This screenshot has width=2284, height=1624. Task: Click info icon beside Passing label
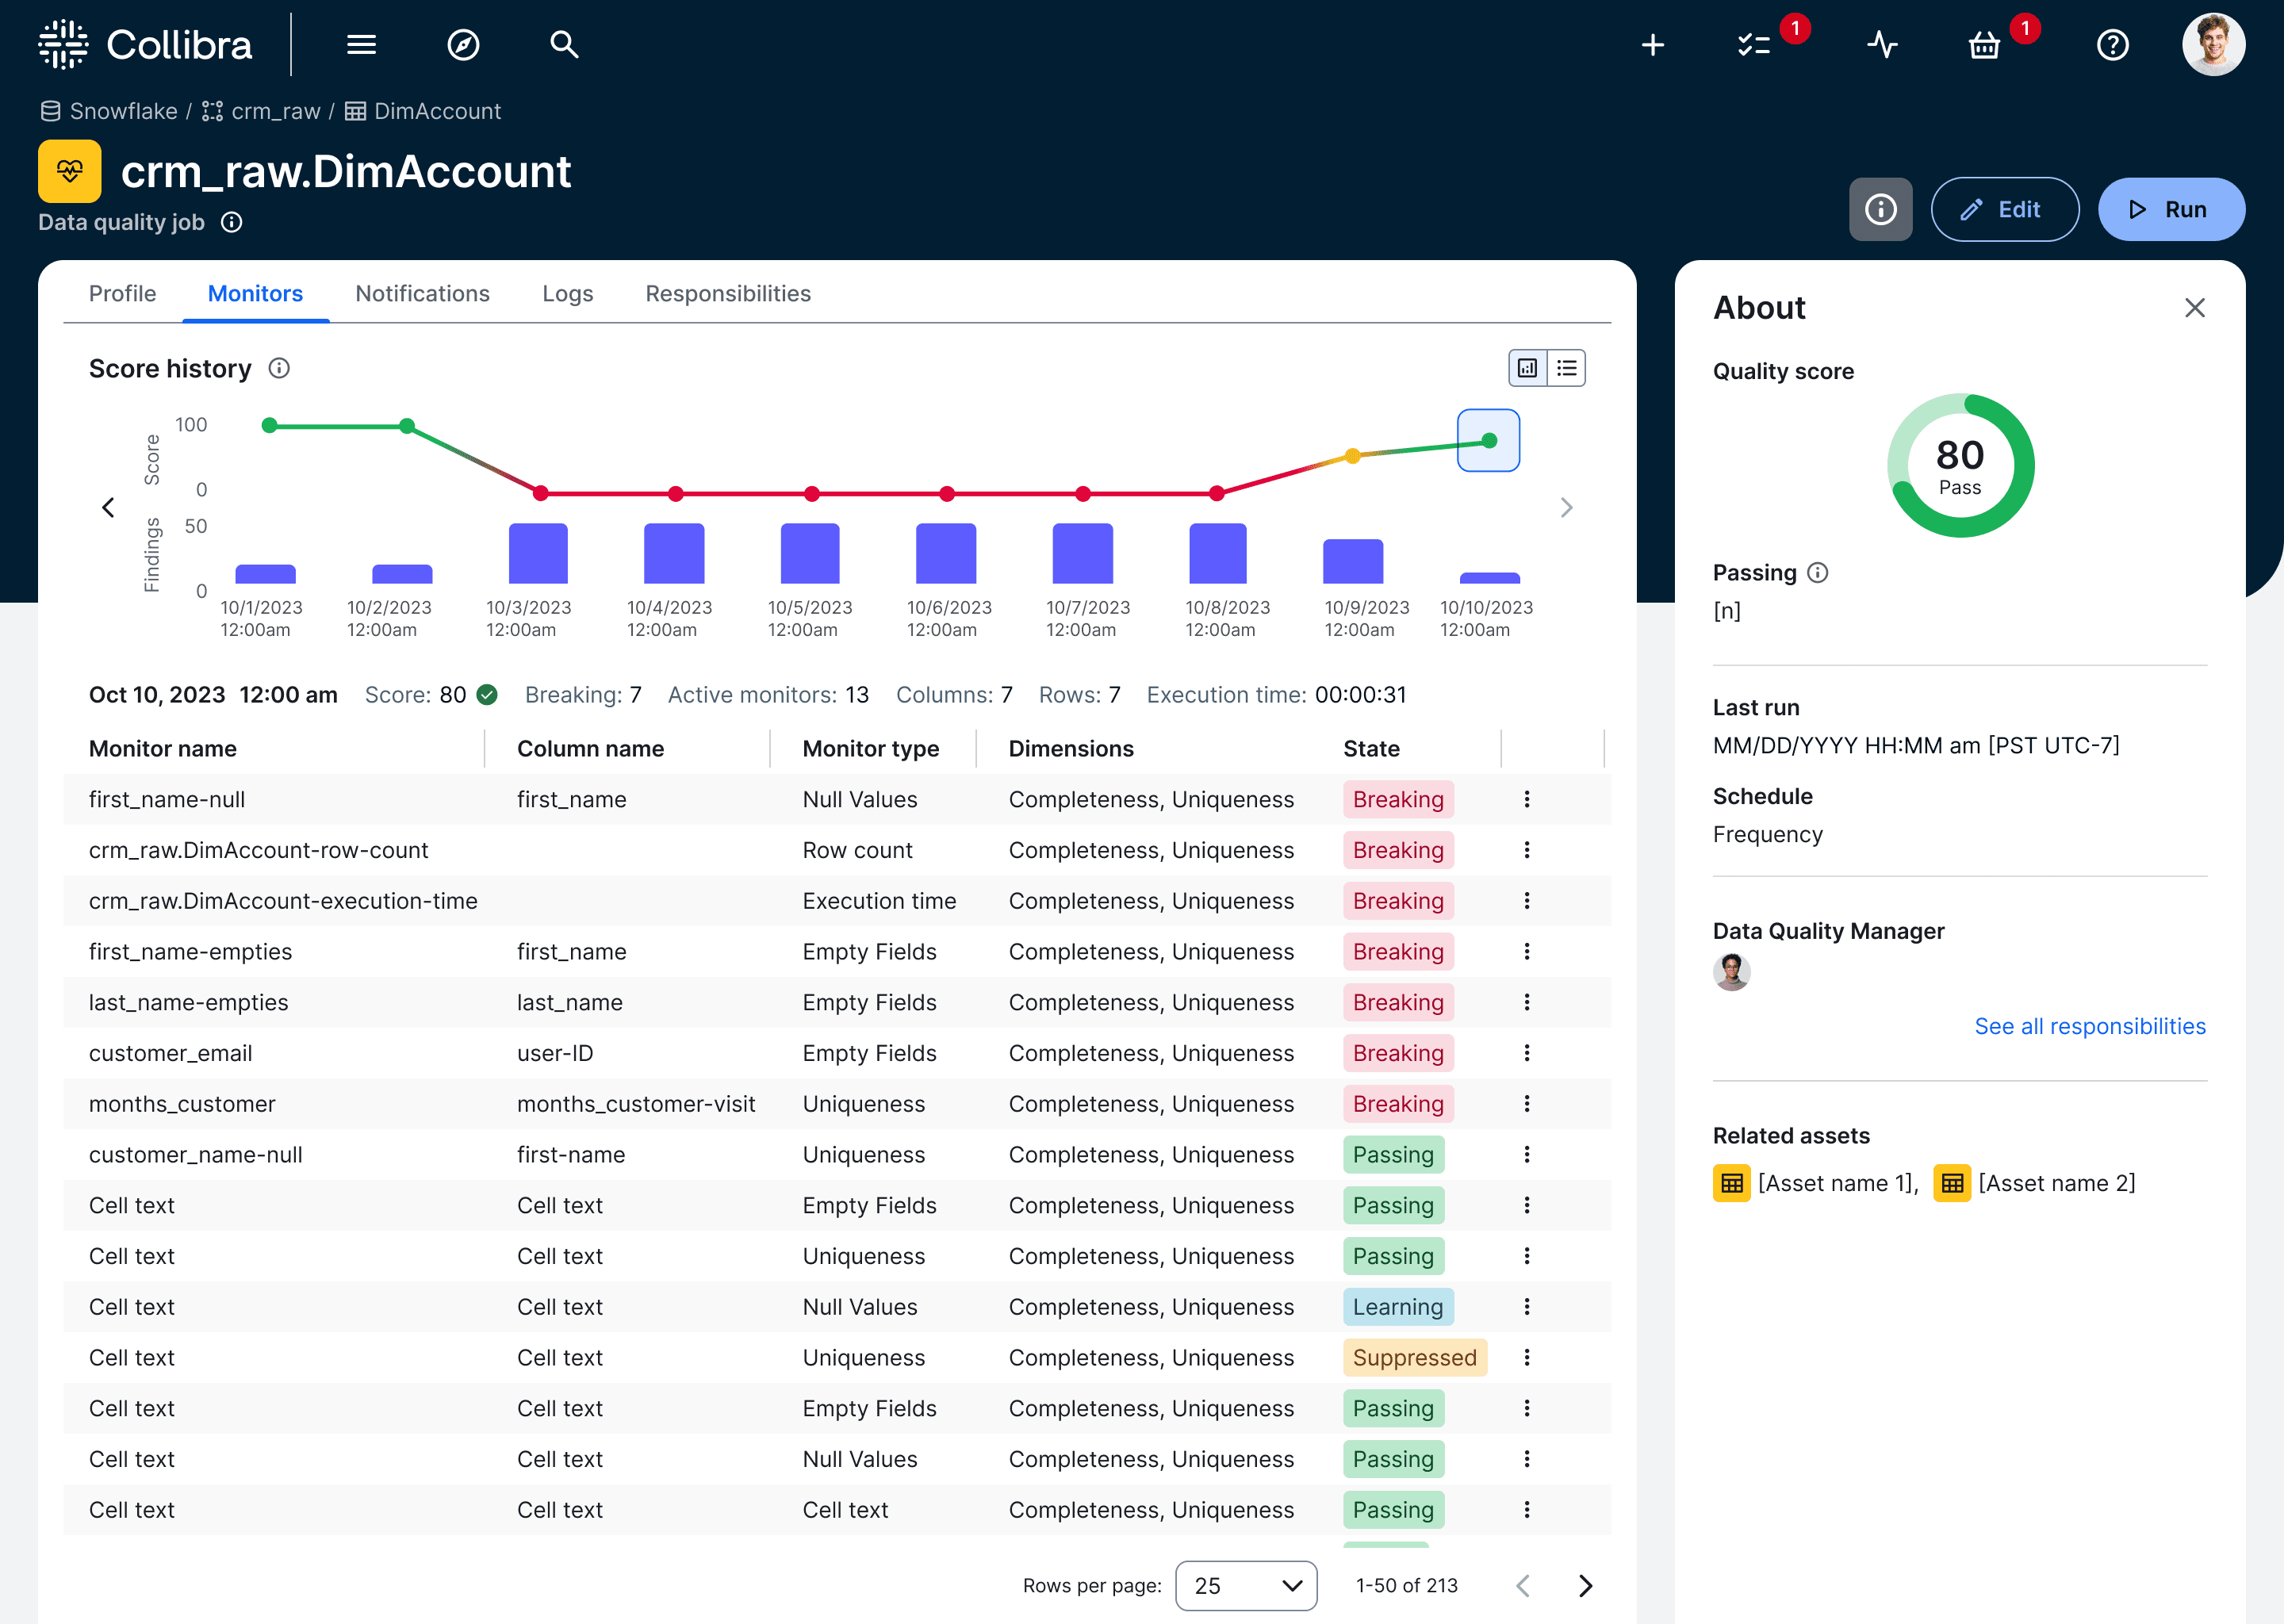(1818, 572)
